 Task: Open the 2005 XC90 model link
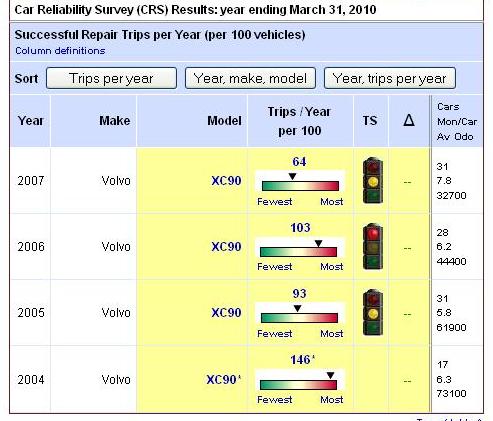226,313
